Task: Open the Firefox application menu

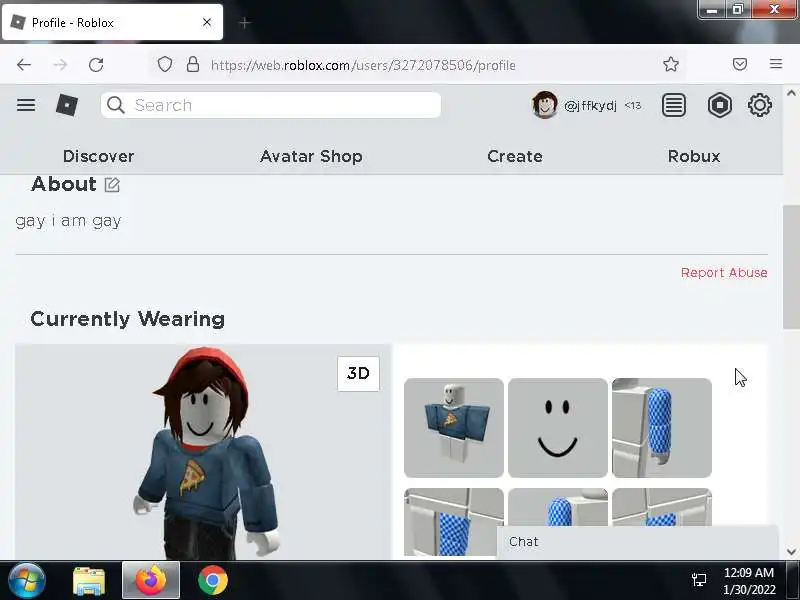Action: coord(776,64)
